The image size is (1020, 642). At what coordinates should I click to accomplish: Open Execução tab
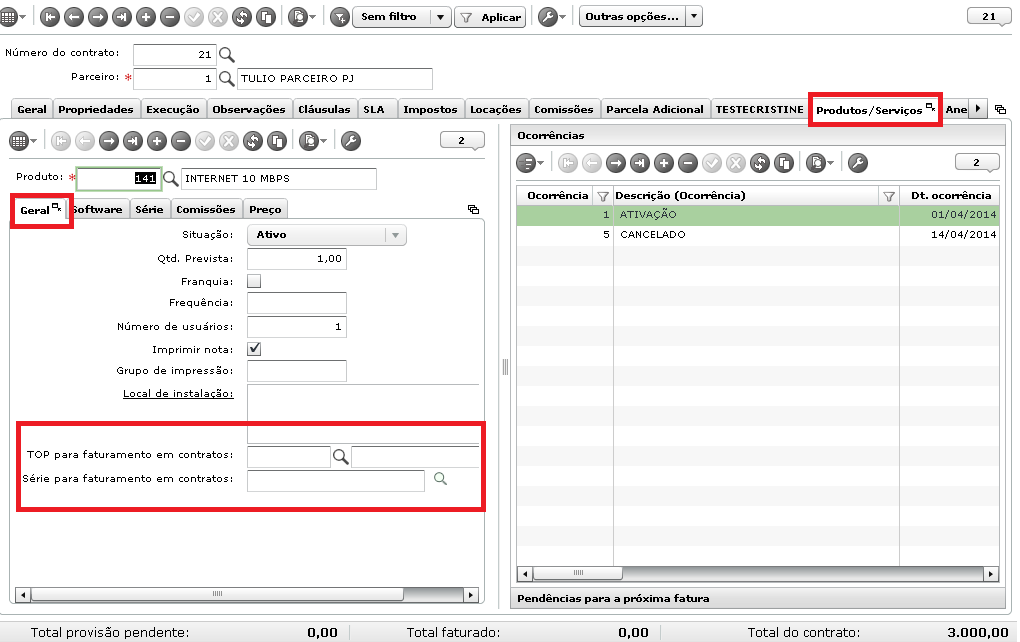tap(172, 109)
